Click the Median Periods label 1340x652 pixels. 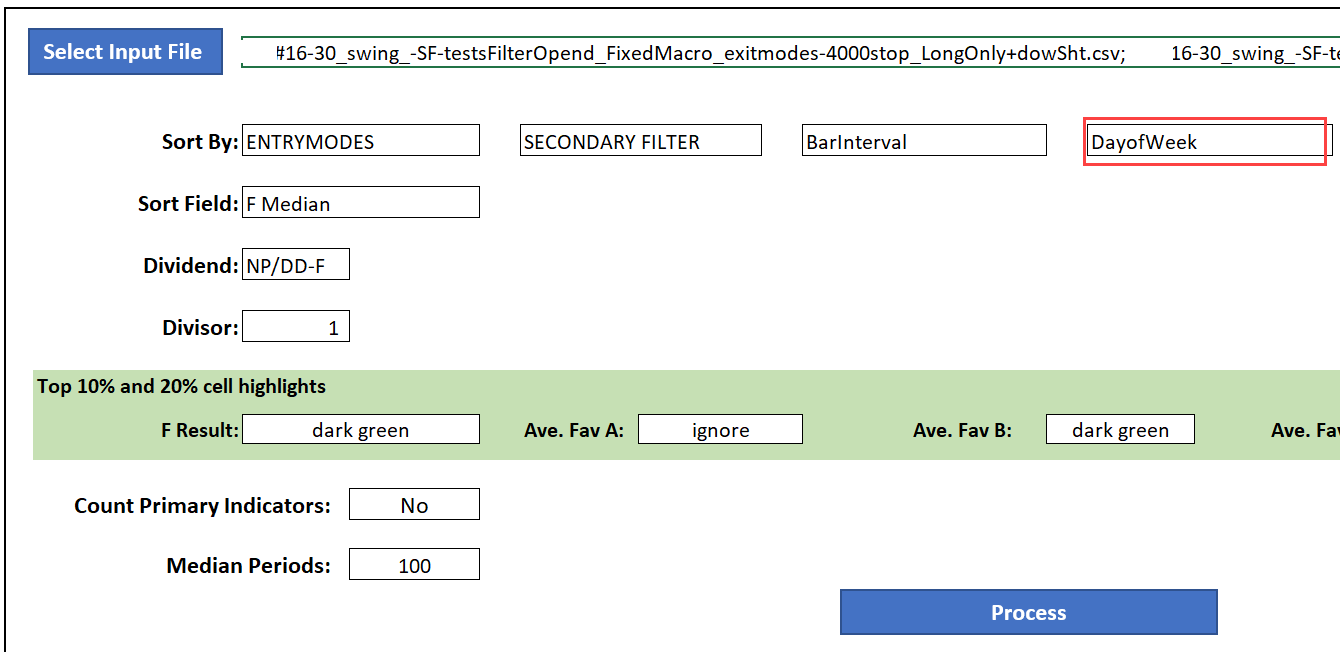coord(248,565)
